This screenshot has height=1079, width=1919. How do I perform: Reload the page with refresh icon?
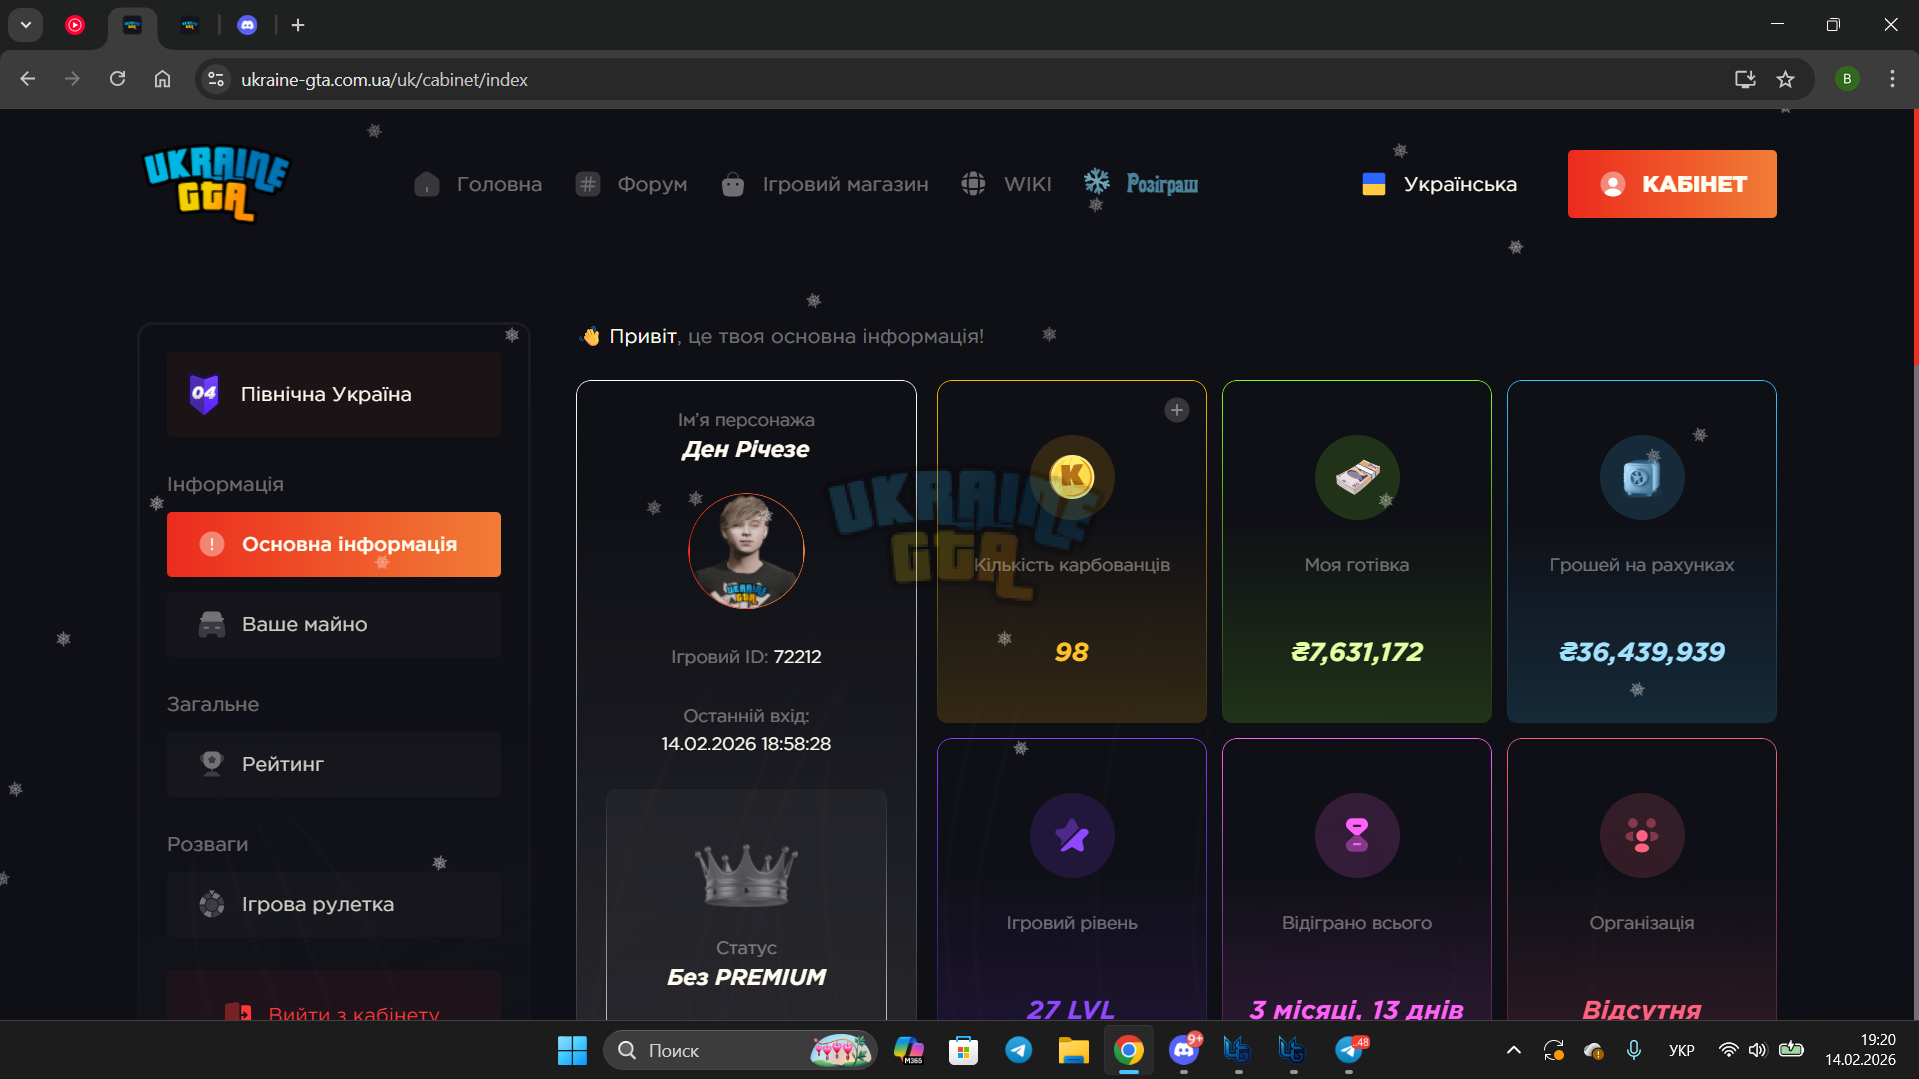click(117, 79)
